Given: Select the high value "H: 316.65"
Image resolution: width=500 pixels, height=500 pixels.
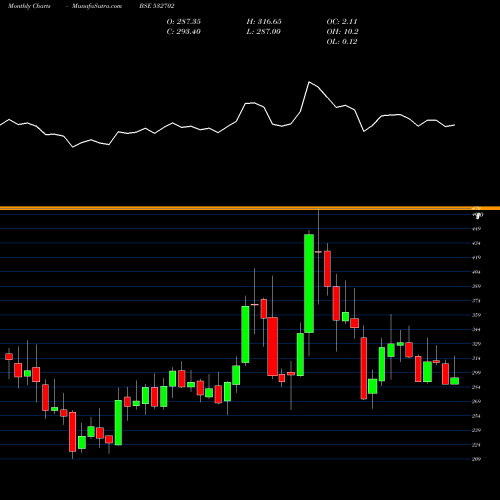Looking at the screenshot, I should click(264, 22).
